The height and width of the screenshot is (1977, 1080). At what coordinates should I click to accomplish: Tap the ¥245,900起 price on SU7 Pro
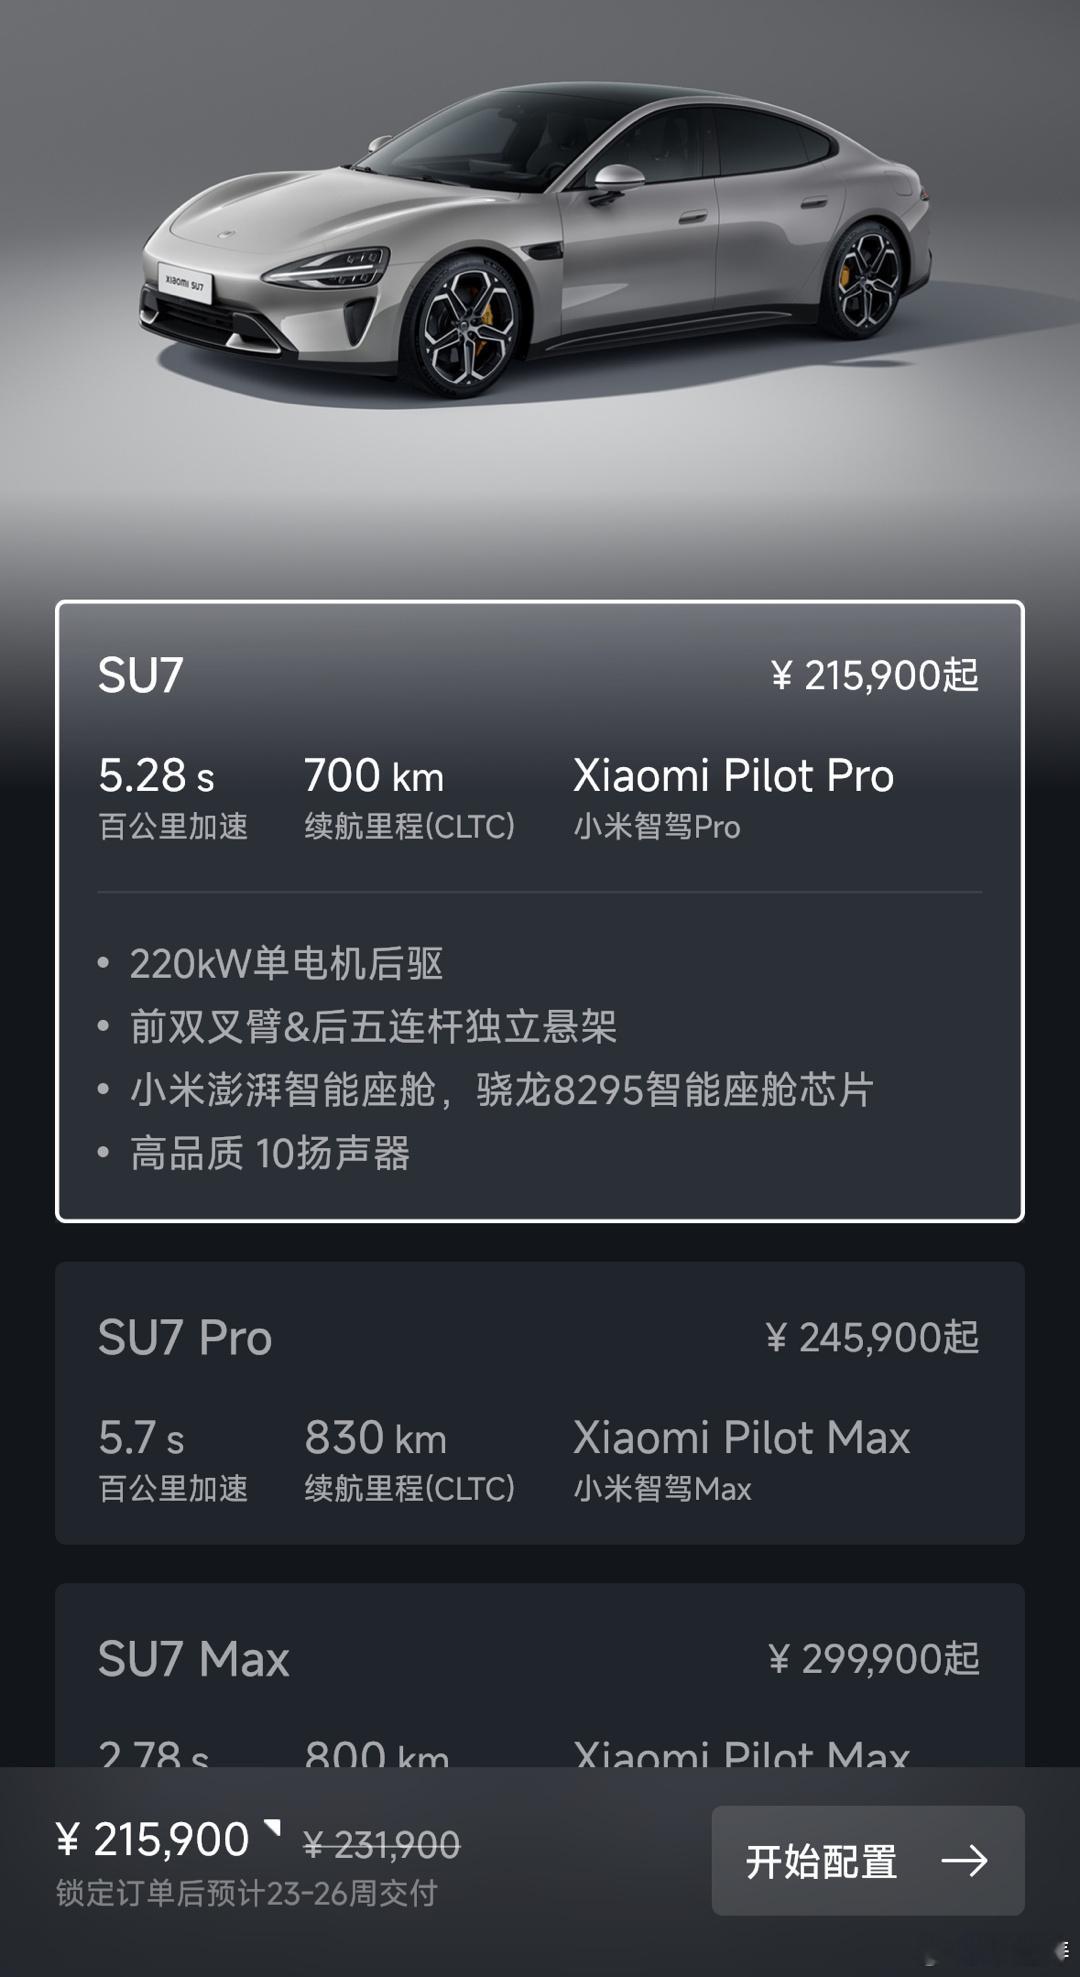(872, 1338)
